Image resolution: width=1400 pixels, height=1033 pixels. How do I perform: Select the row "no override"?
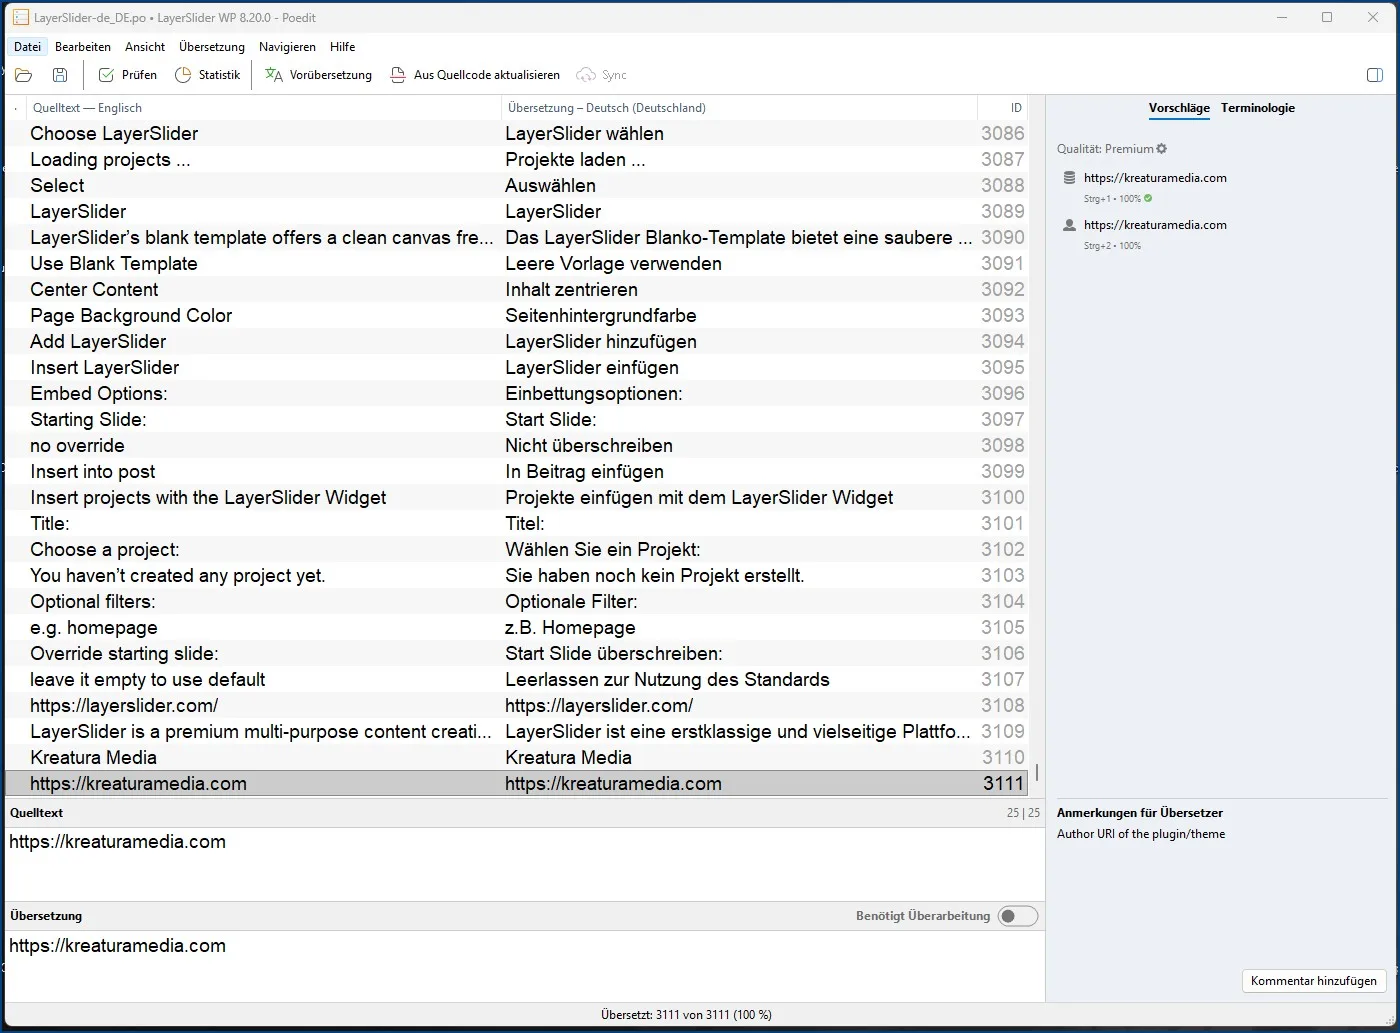[x=518, y=445]
